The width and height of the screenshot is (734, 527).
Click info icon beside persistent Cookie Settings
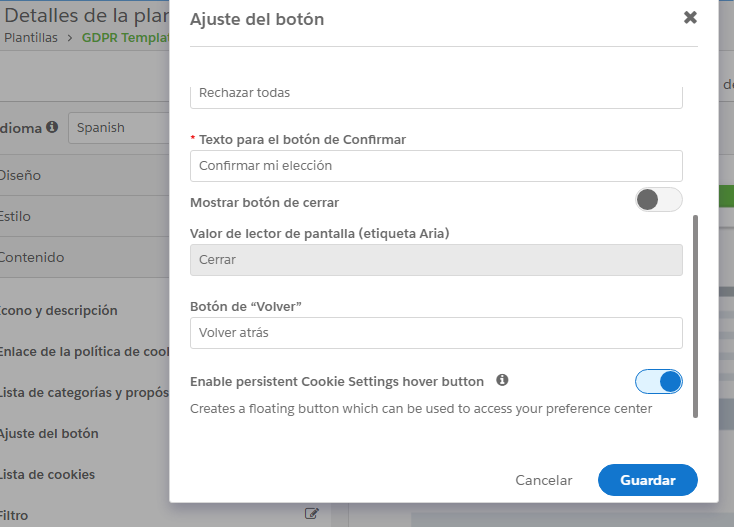point(502,380)
